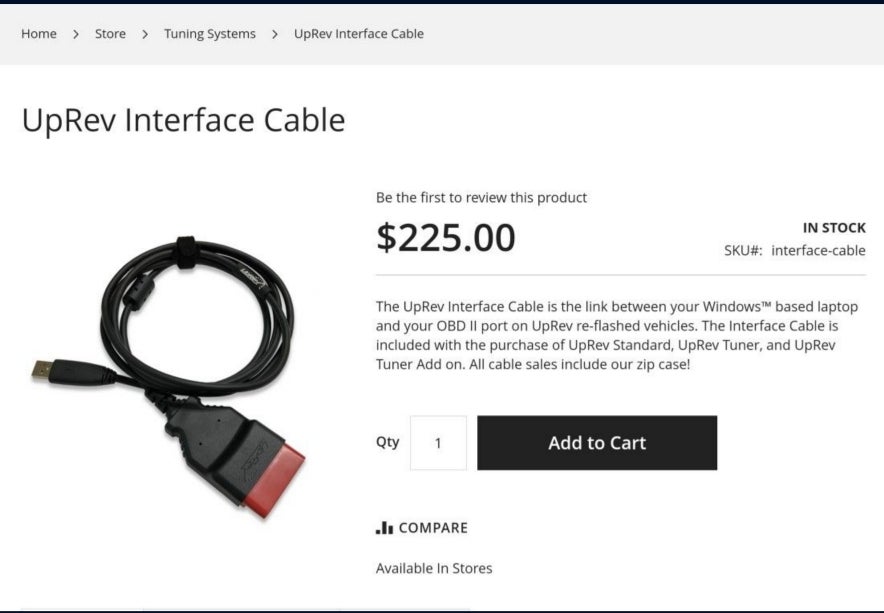Click "Be the first to review this product"
This screenshot has height=613, width=884.
click(x=481, y=197)
